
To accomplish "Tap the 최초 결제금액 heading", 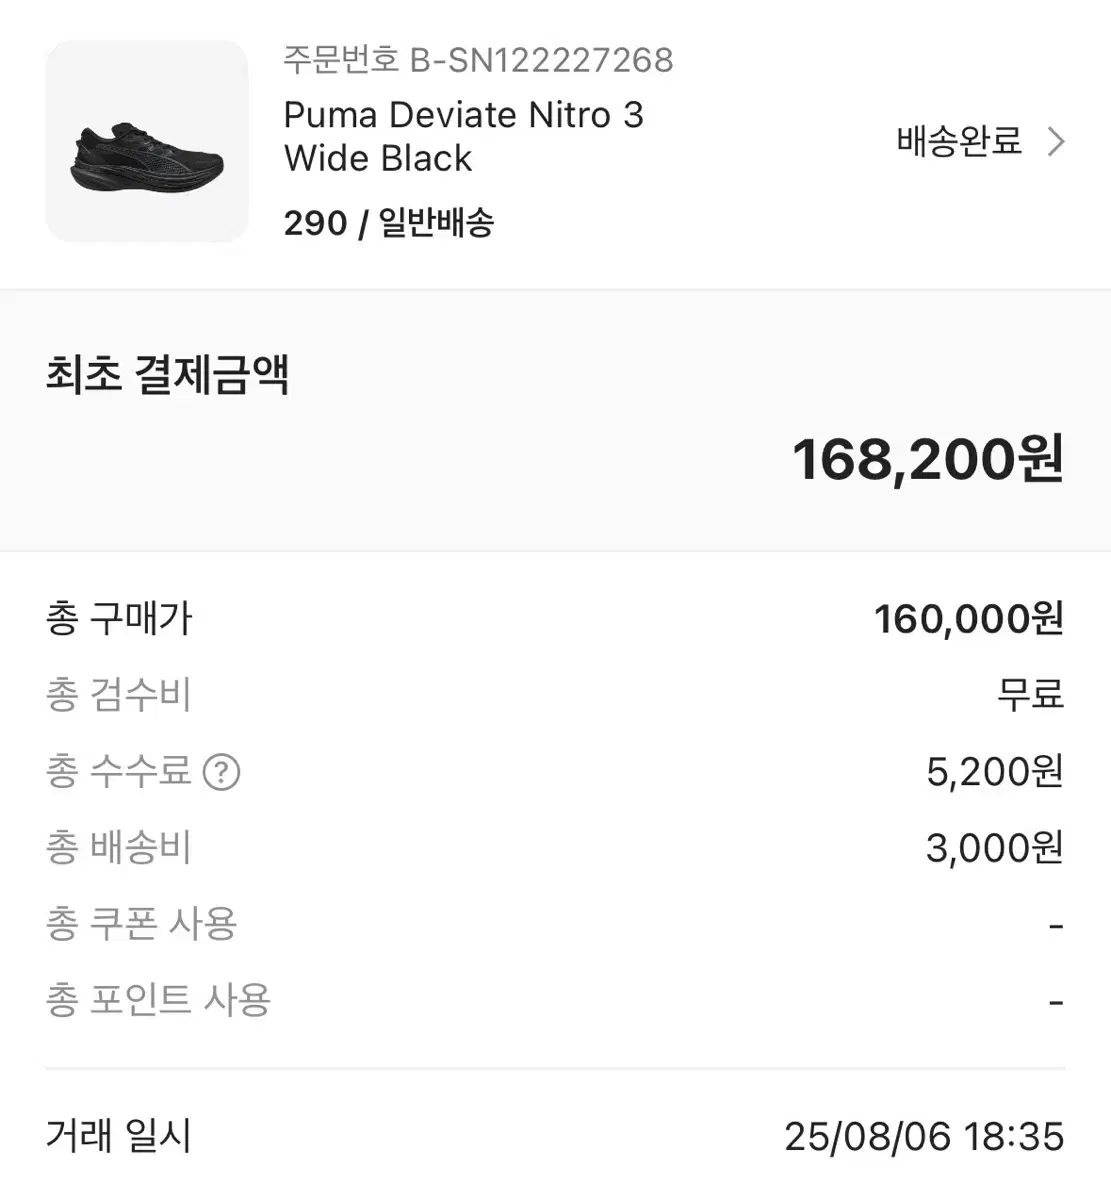I will (167, 375).
